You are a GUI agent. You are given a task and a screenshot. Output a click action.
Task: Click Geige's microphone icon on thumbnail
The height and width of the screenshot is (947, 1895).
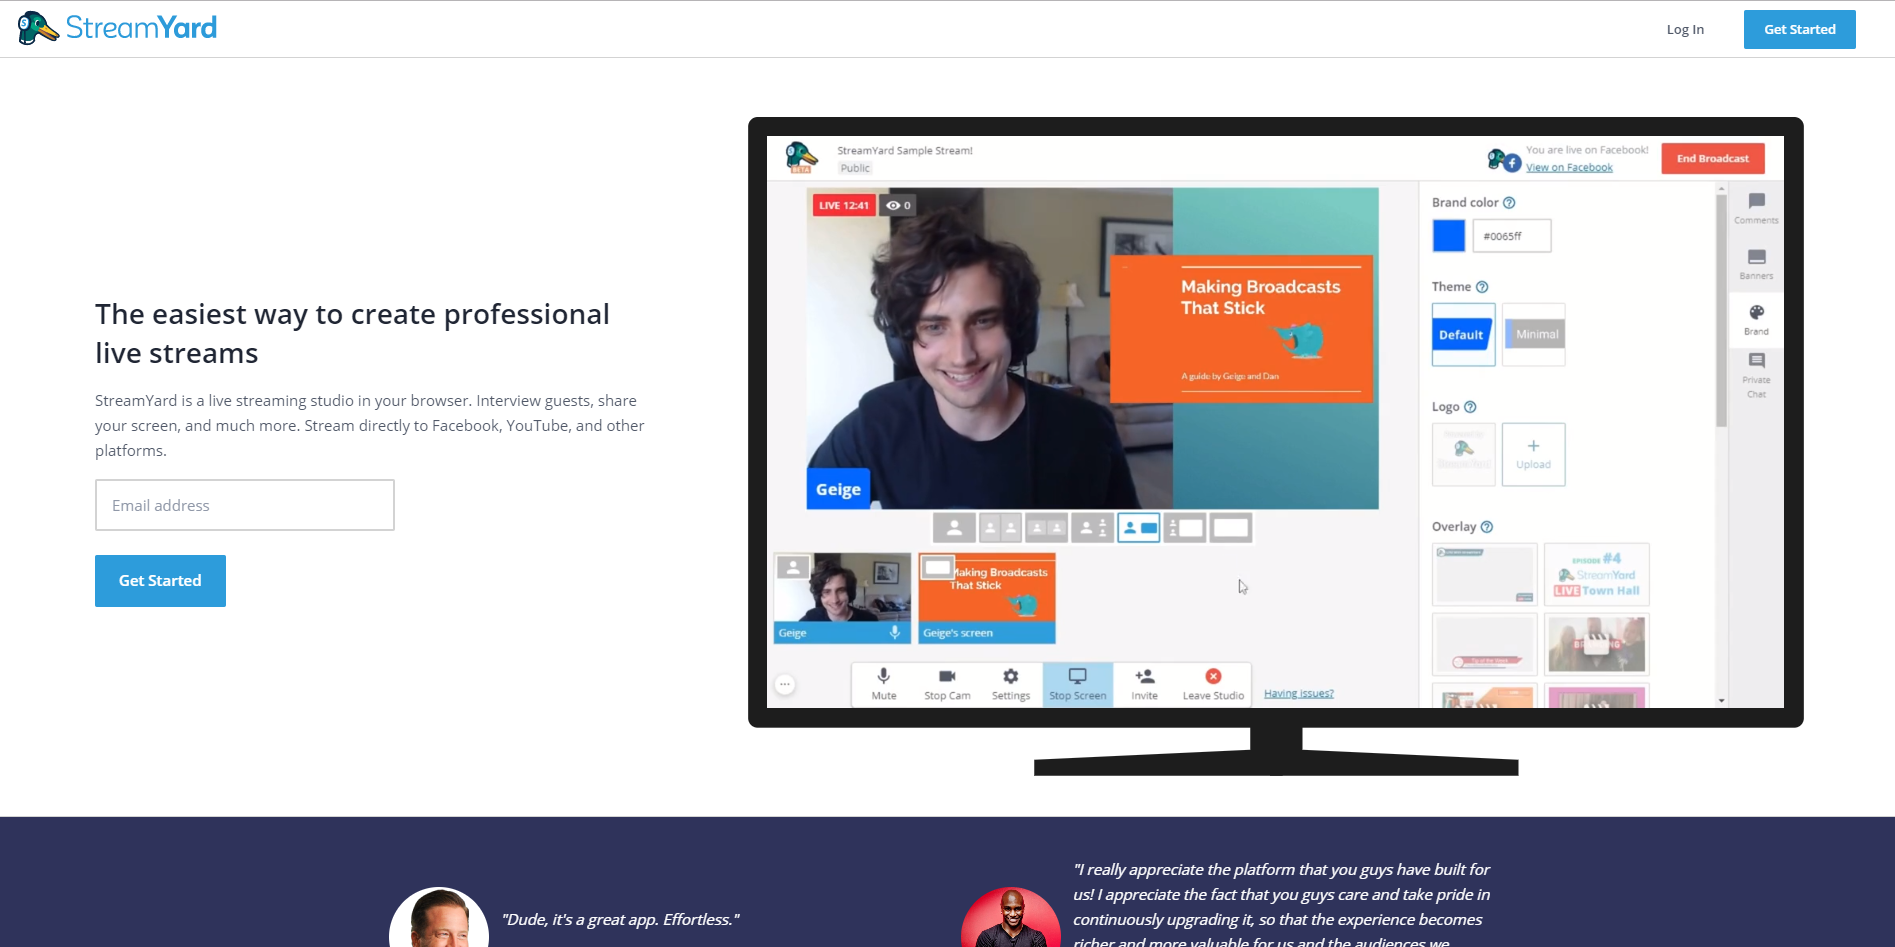[894, 632]
